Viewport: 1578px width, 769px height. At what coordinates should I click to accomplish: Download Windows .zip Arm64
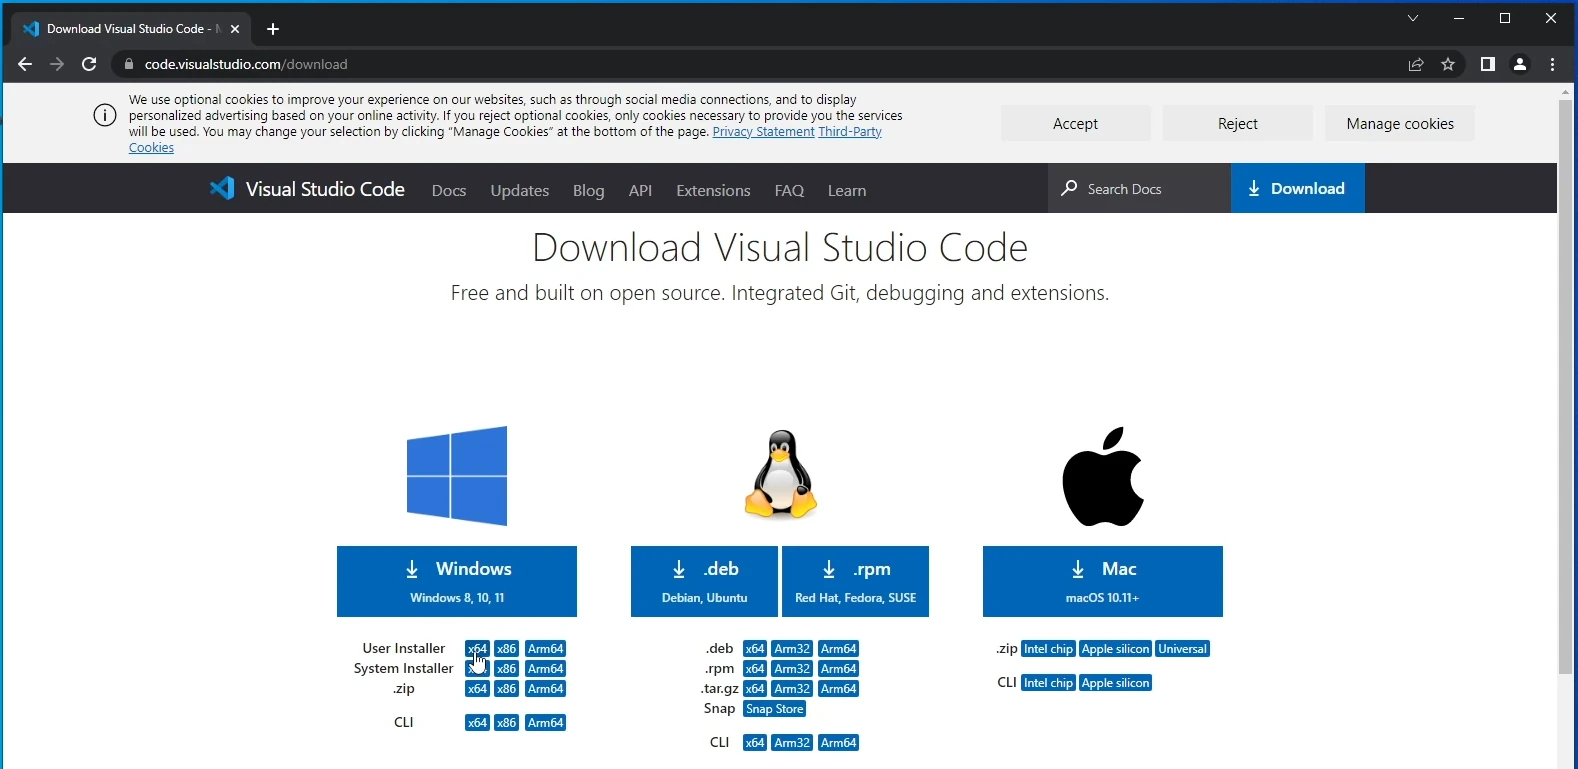coord(546,689)
